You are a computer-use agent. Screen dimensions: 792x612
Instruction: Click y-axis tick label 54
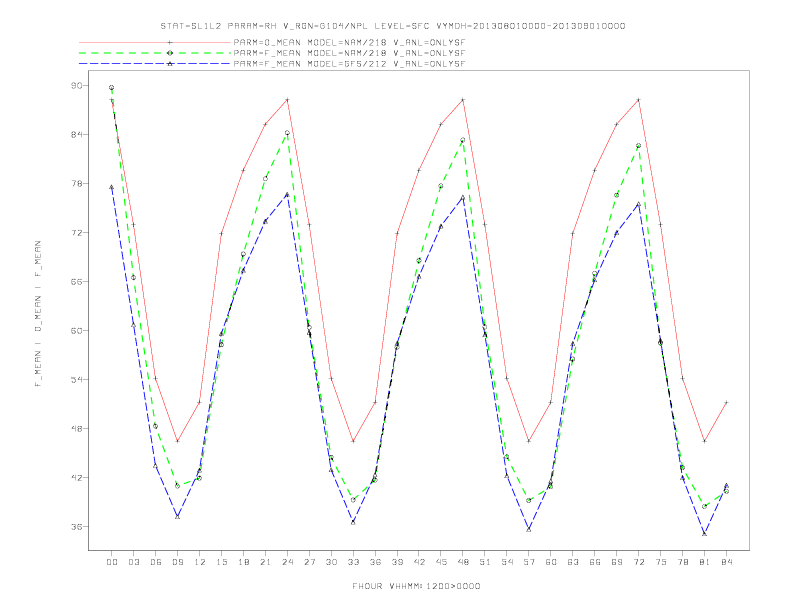tap(76, 380)
